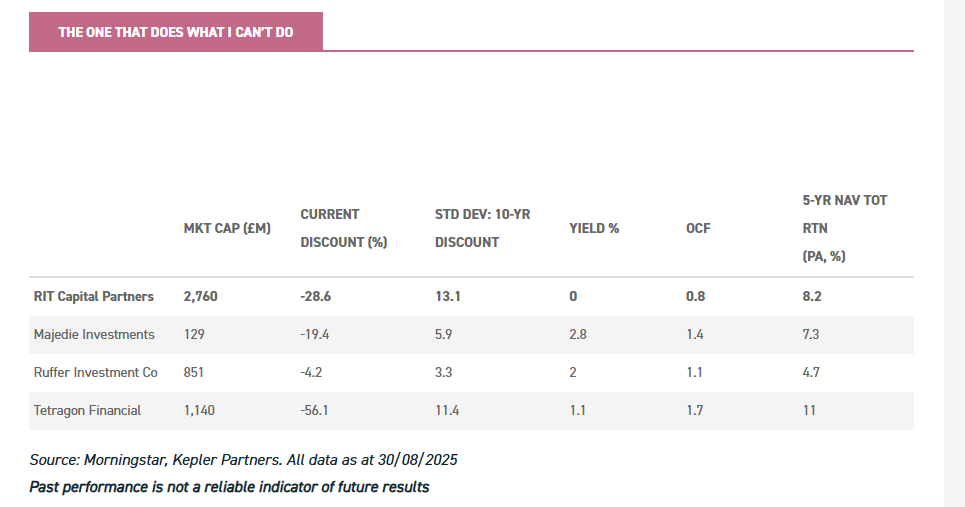Click Majedie Investments yield value 2.8
The image size is (965, 507).
(x=577, y=334)
